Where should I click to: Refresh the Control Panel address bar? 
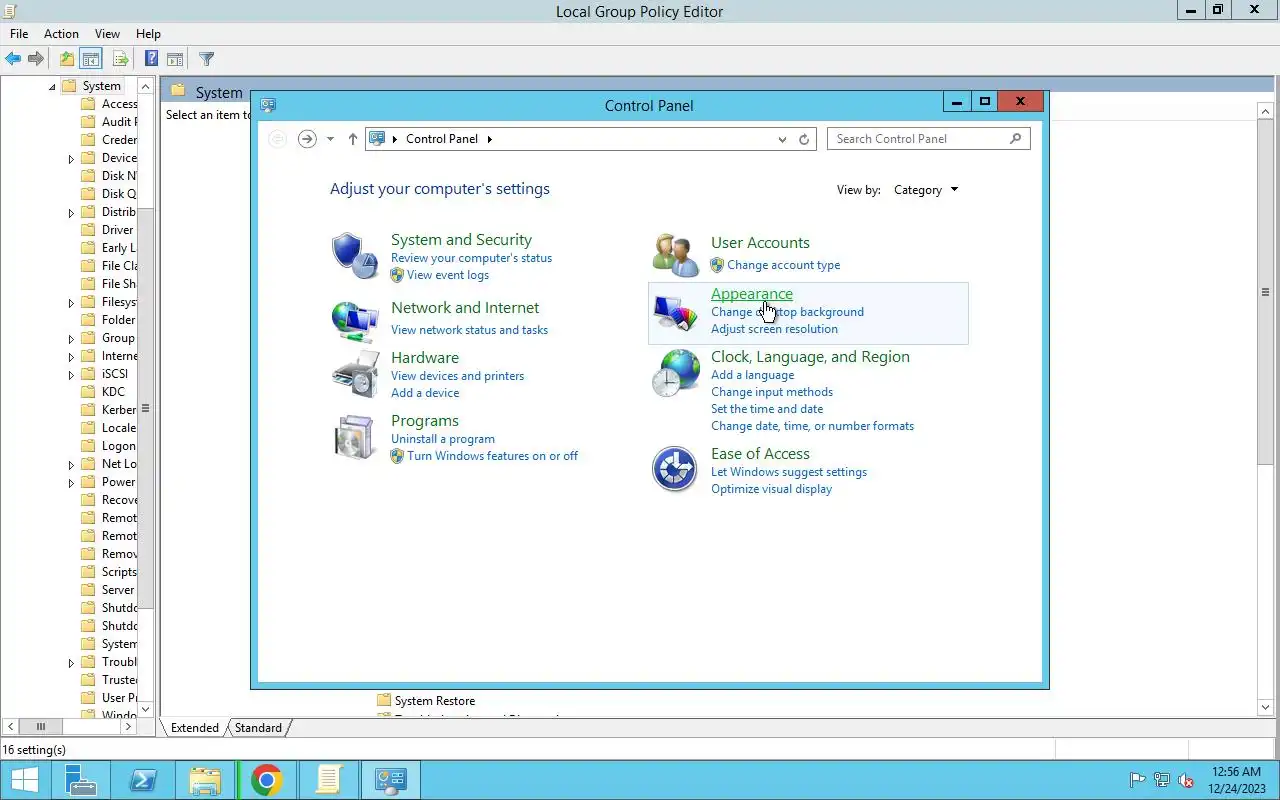pos(804,139)
